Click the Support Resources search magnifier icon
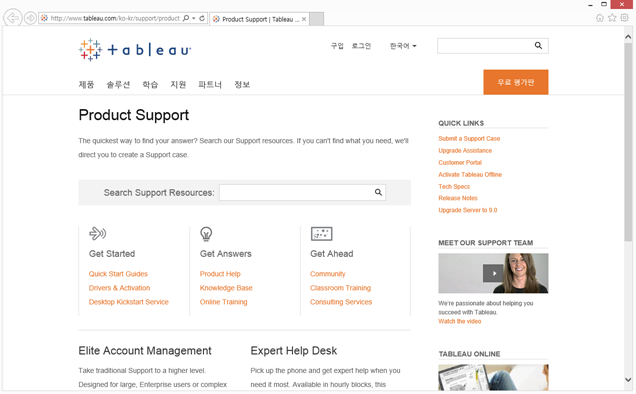636x394 pixels. tap(378, 192)
